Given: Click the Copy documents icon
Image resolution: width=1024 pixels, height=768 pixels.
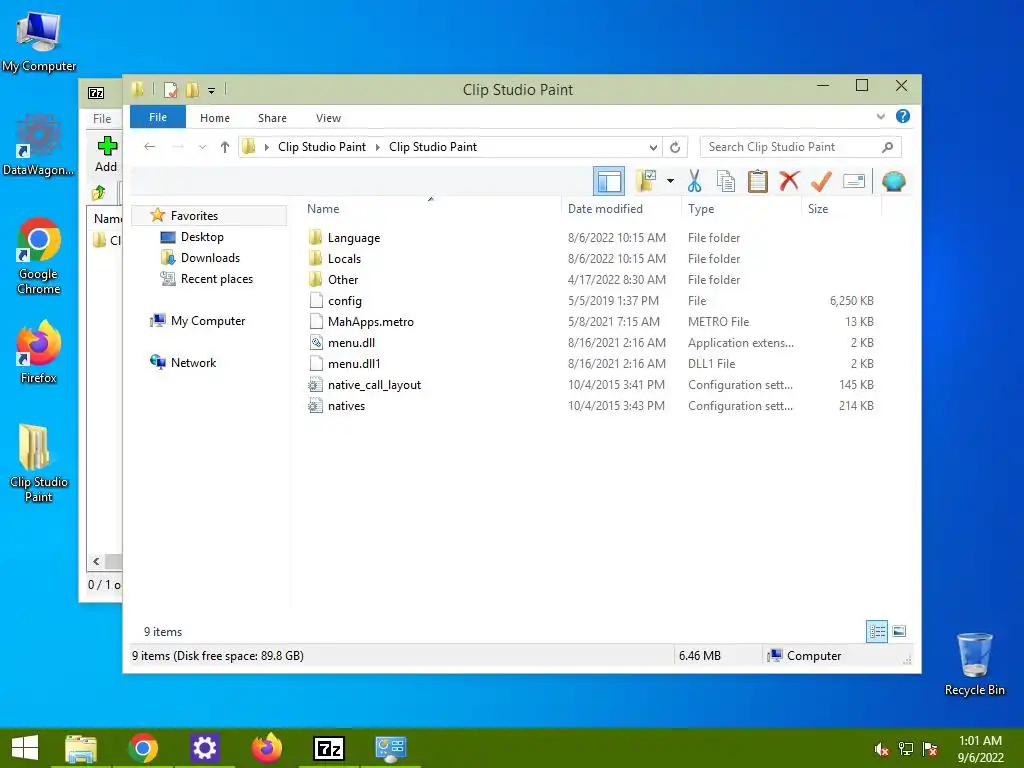Looking at the screenshot, I should (x=726, y=181).
